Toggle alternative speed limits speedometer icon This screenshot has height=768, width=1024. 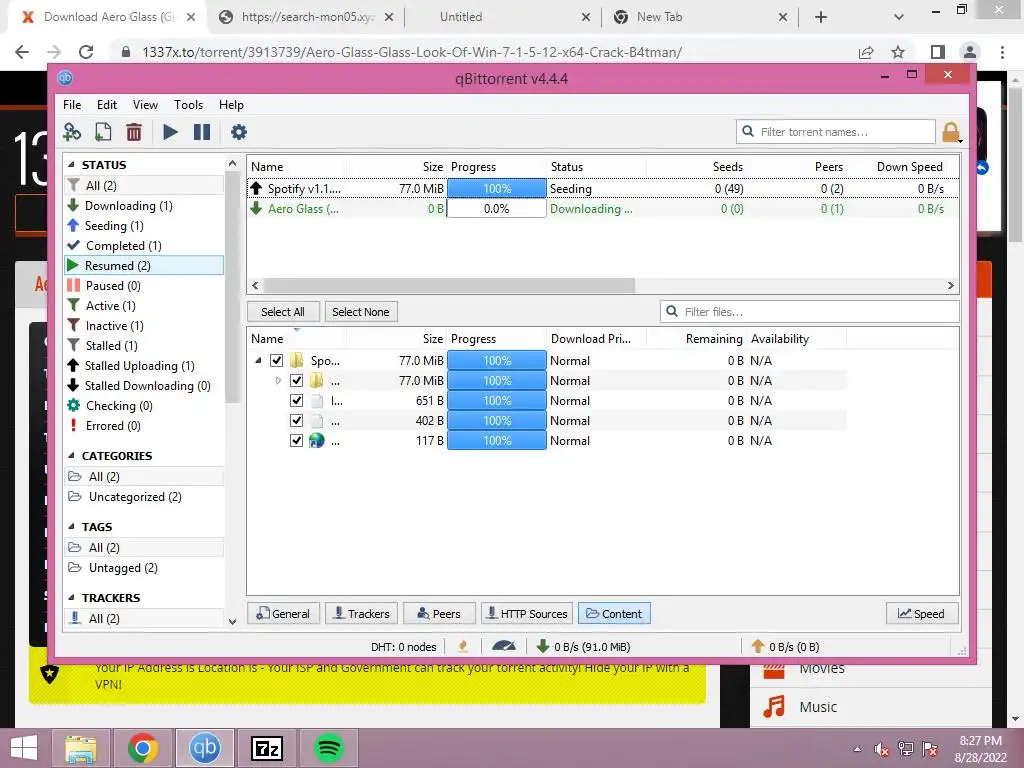coord(504,647)
